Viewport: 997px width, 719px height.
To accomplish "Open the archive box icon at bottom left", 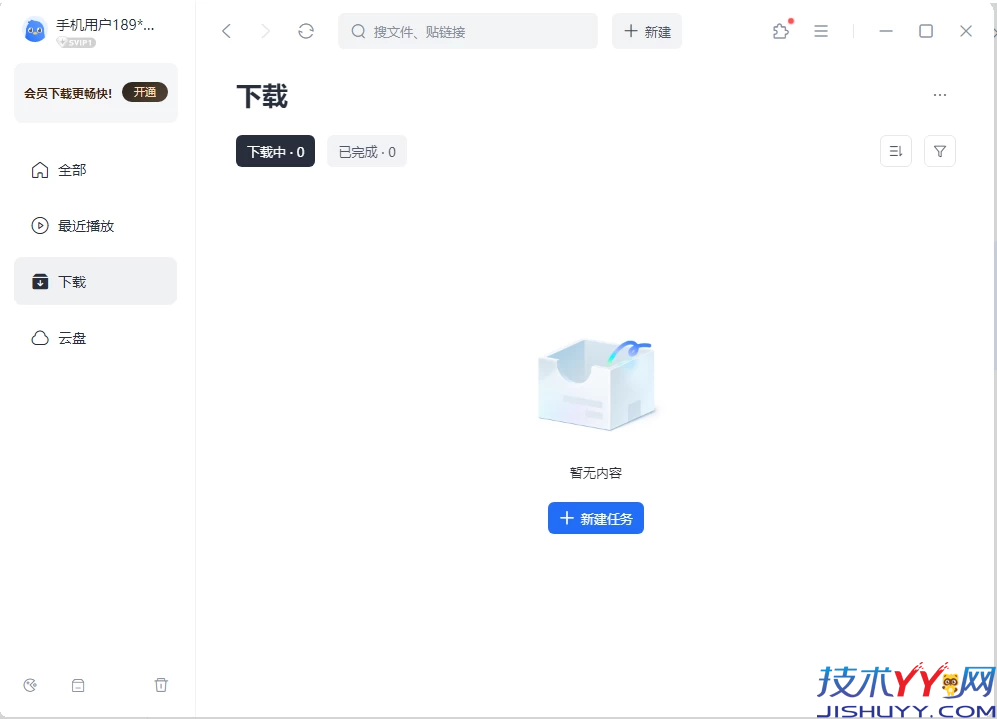I will coord(78,685).
